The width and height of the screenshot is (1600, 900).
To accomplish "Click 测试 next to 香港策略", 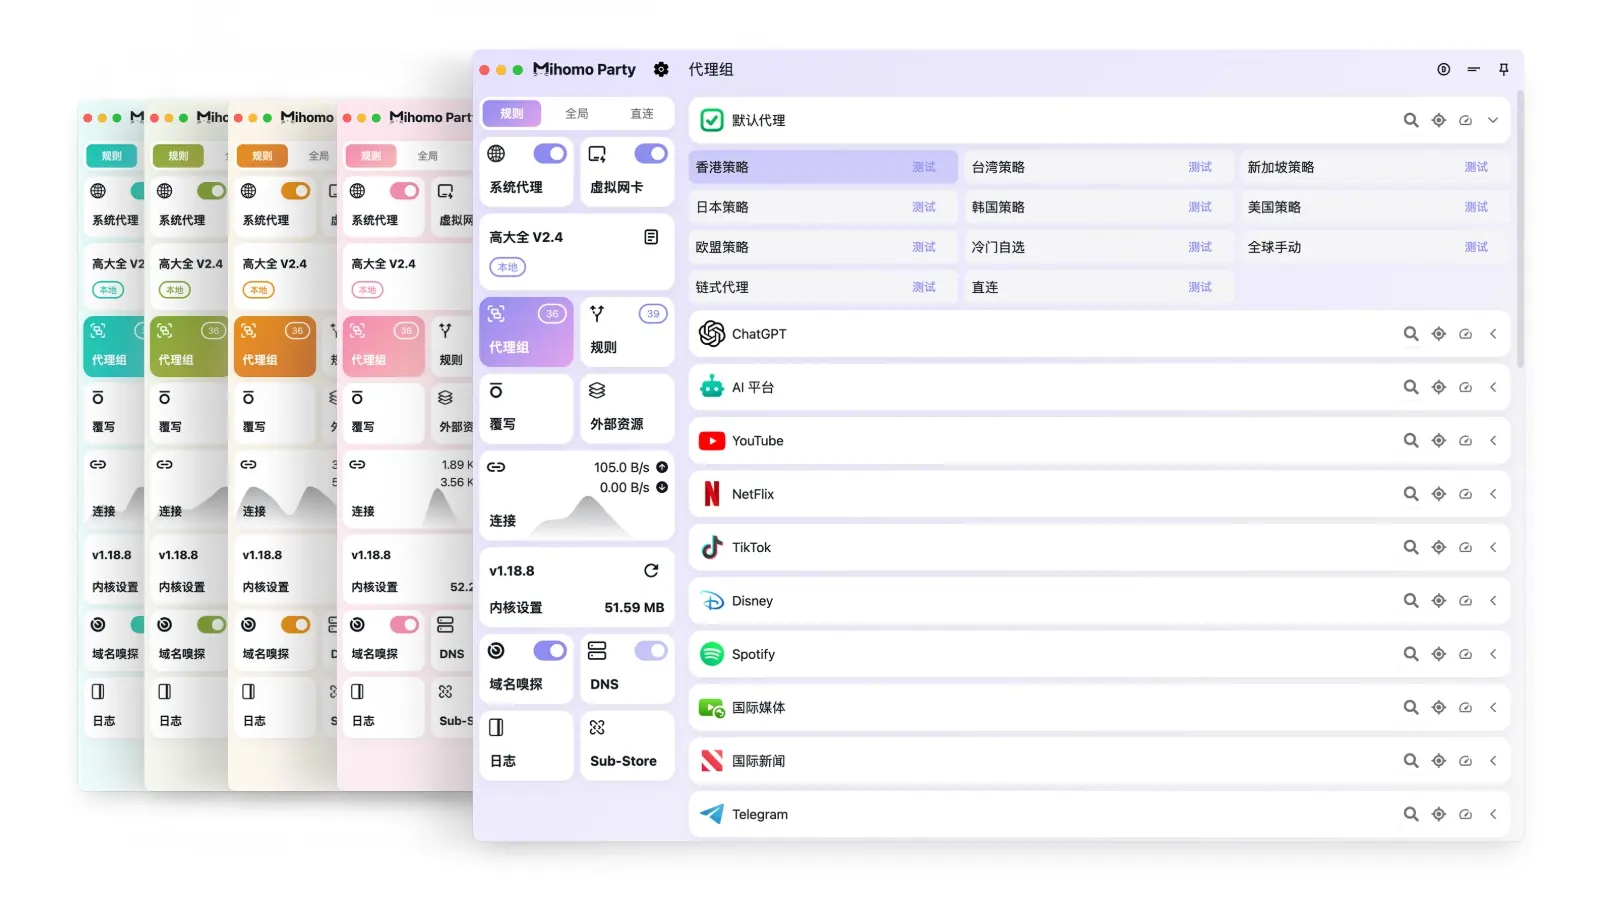I will tap(923, 166).
